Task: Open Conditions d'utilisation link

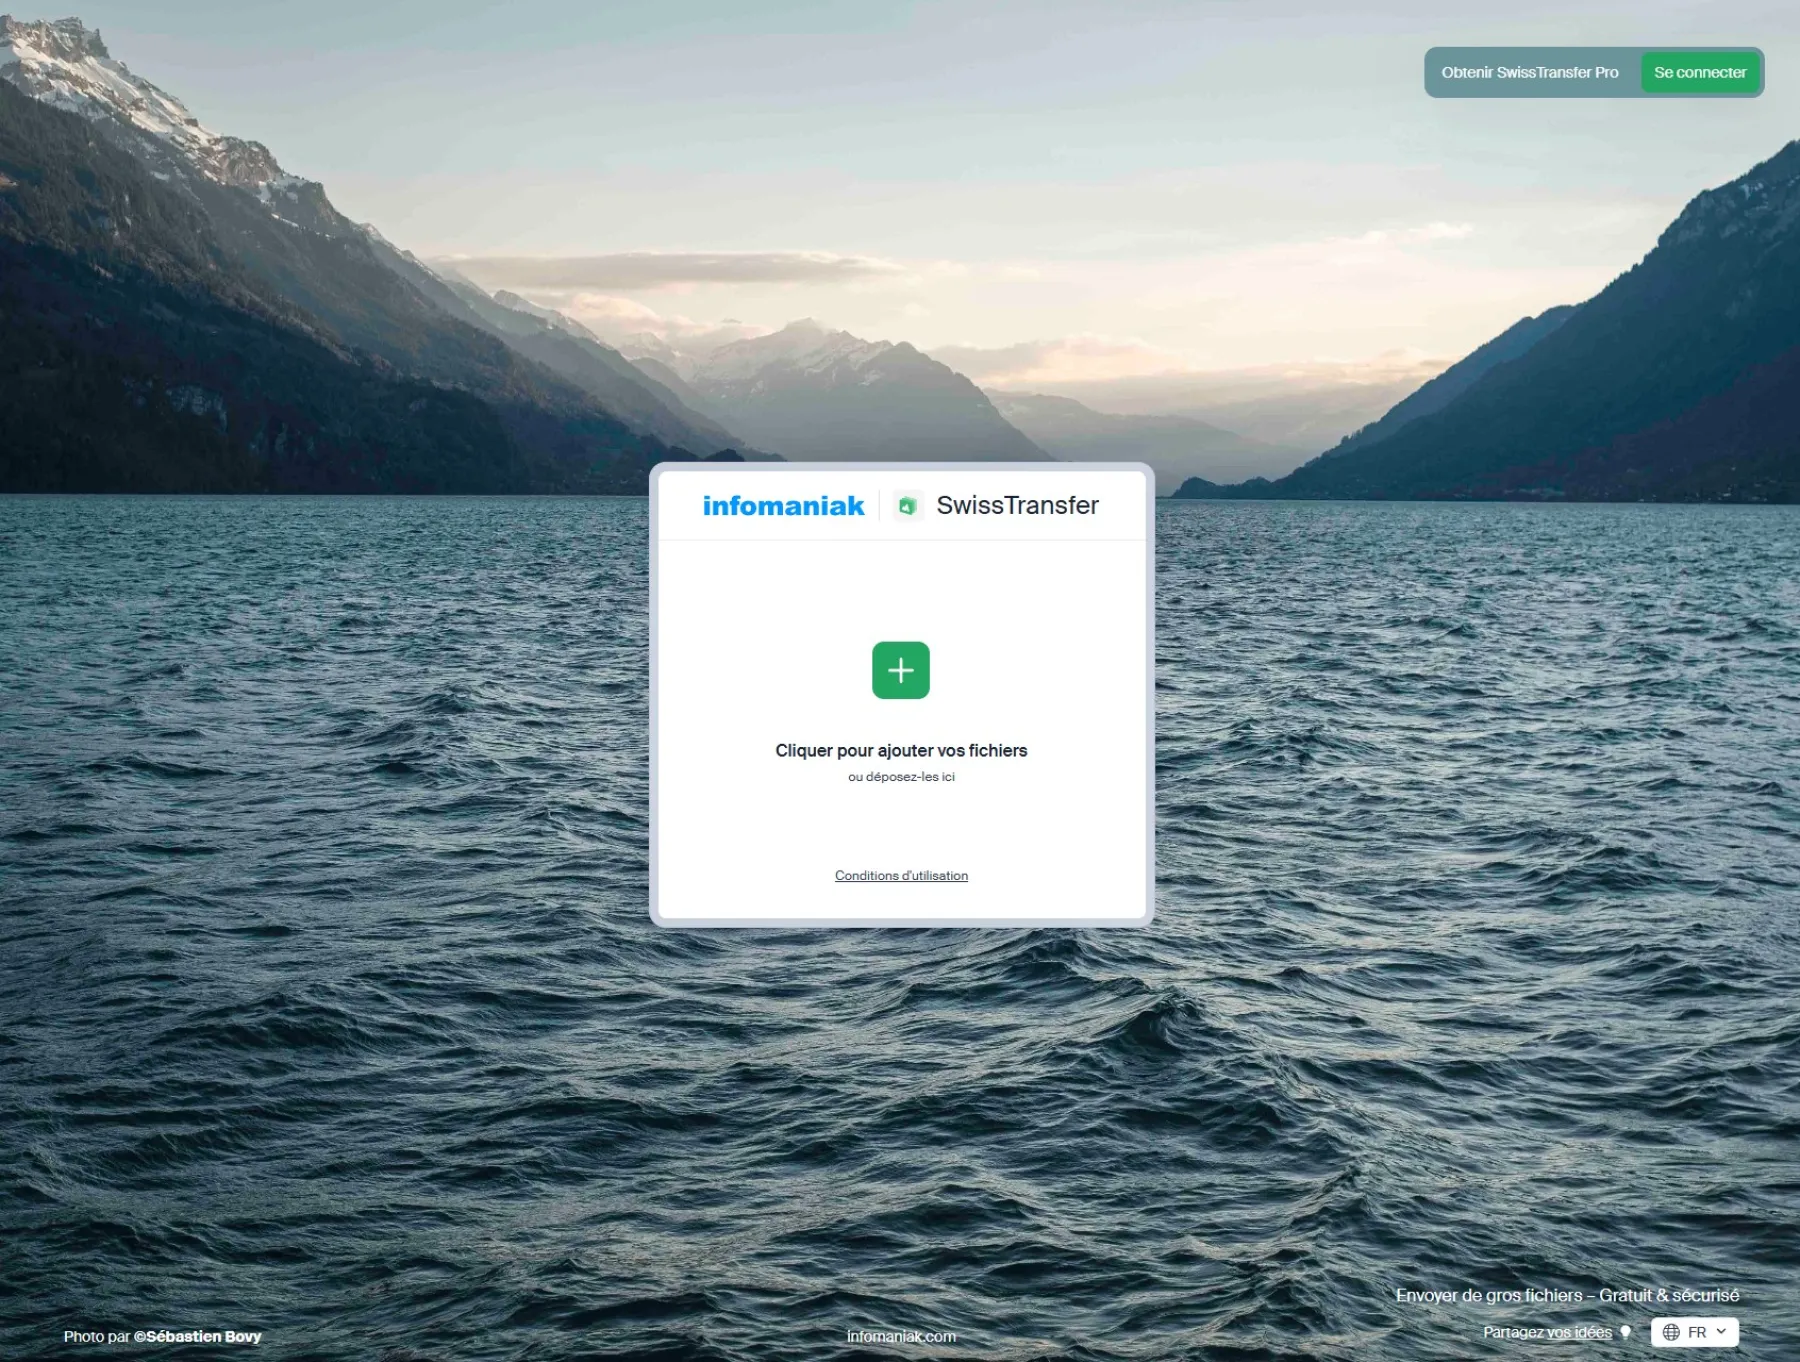Action: [901, 876]
